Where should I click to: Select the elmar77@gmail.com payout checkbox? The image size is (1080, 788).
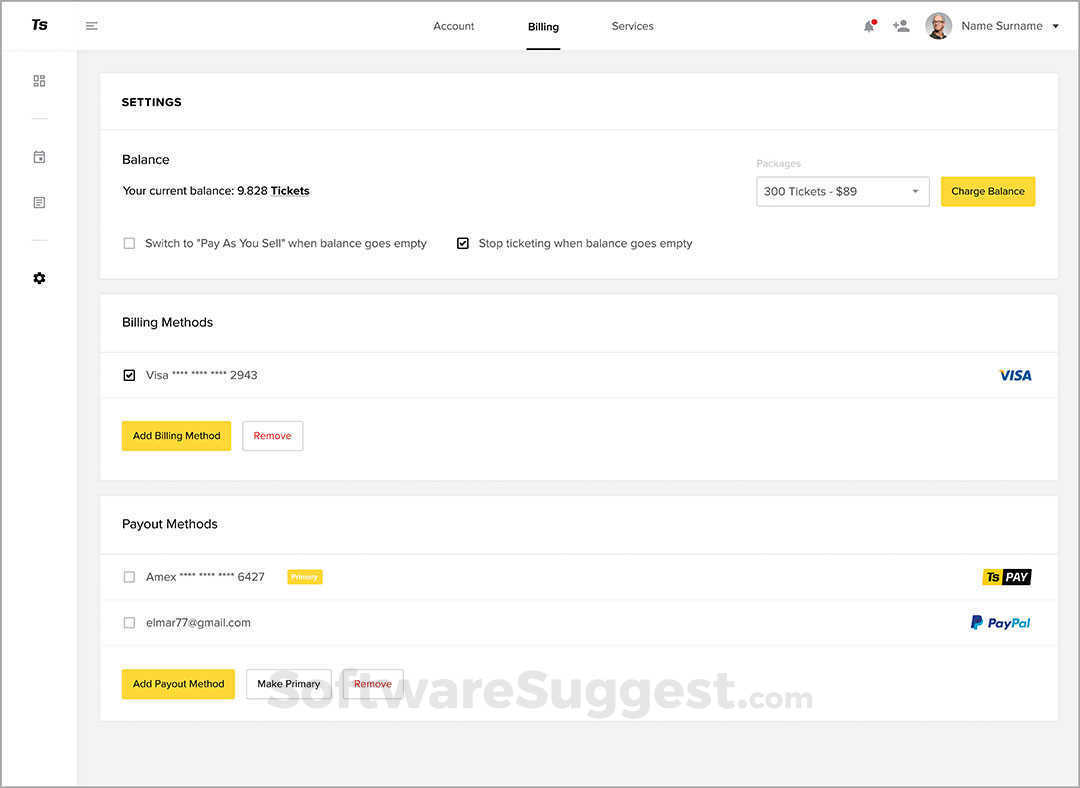click(129, 623)
